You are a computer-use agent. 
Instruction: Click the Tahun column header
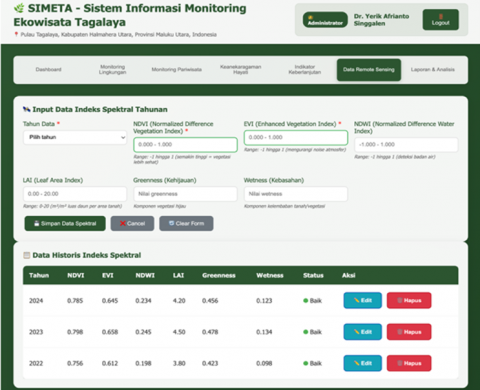[x=39, y=275]
